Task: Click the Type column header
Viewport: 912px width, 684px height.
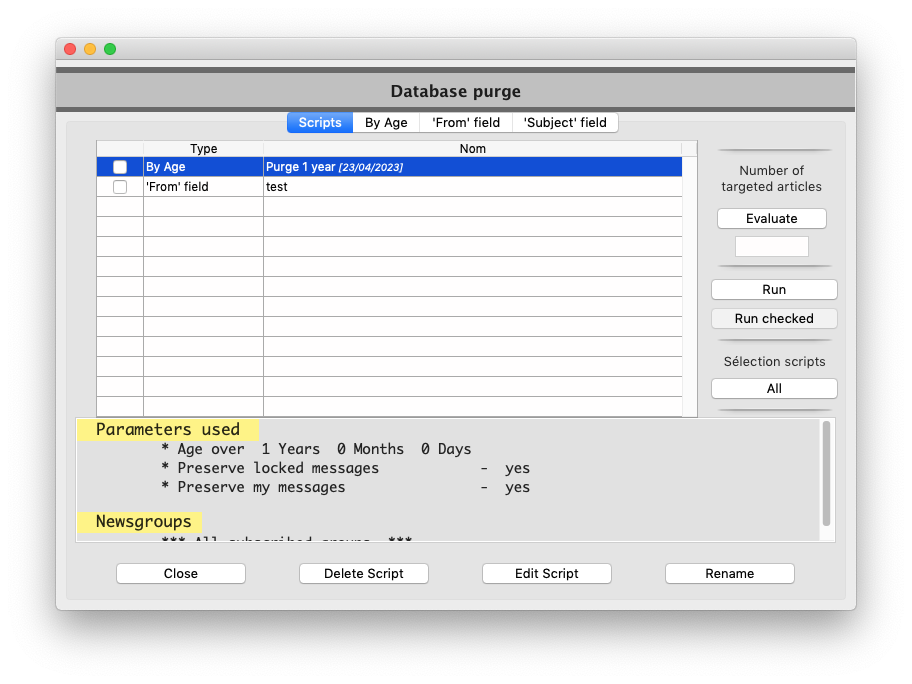Action: (204, 149)
